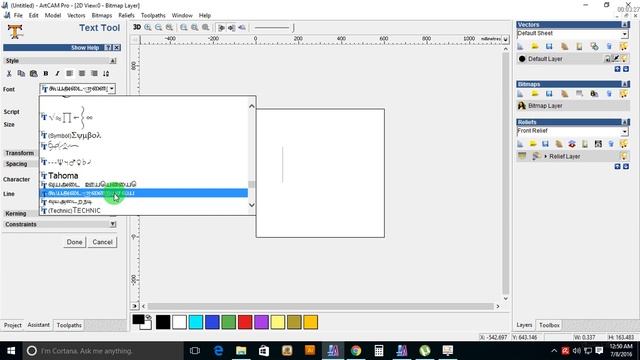Toggle Default Layer lock icon
The height and width of the screenshot is (360, 640).
[x=607, y=59]
